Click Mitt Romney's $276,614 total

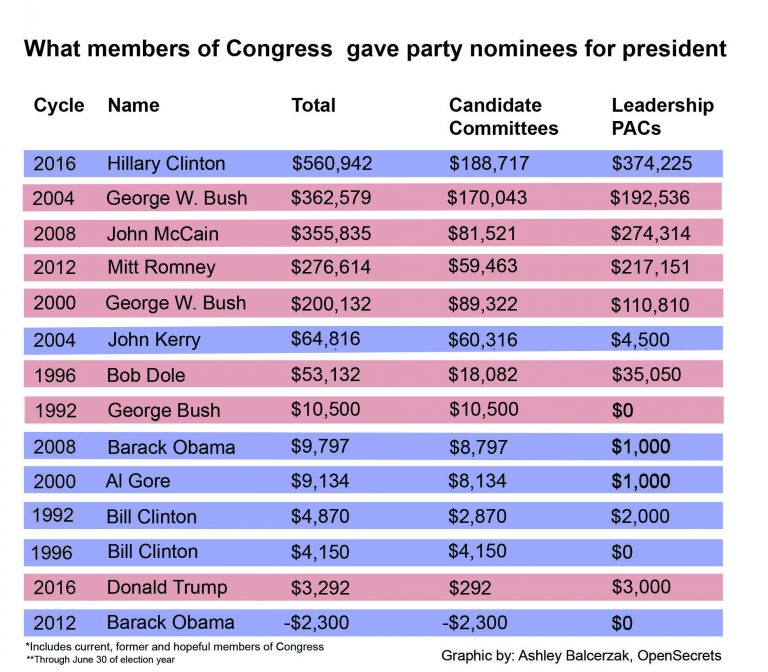(x=331, y=267)
